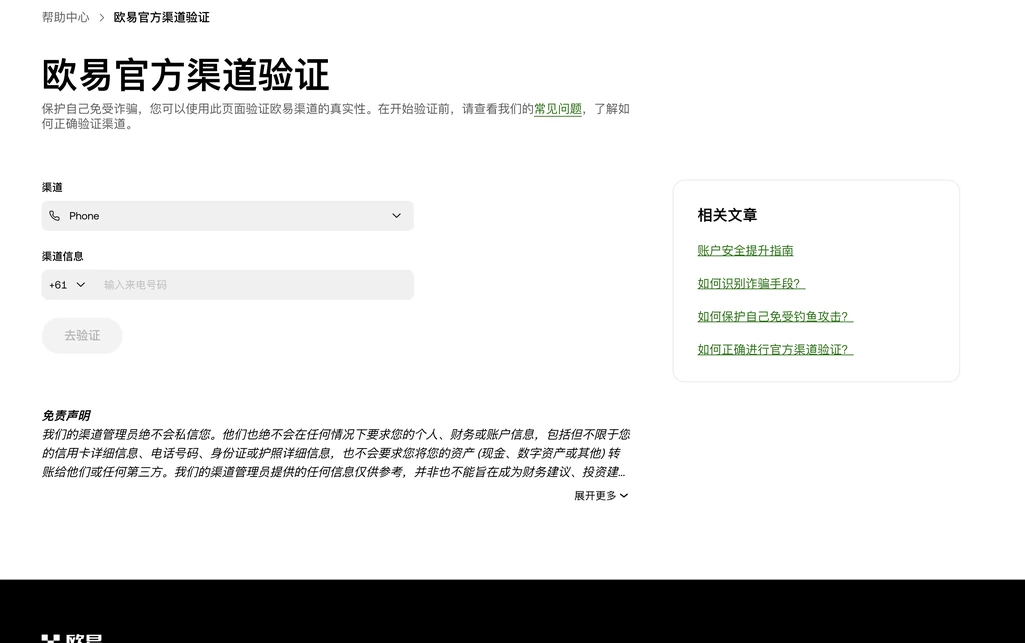Viewport: 1025px width, 643px height.
Task: Expand the +61 country code selector
Action: 67,285
